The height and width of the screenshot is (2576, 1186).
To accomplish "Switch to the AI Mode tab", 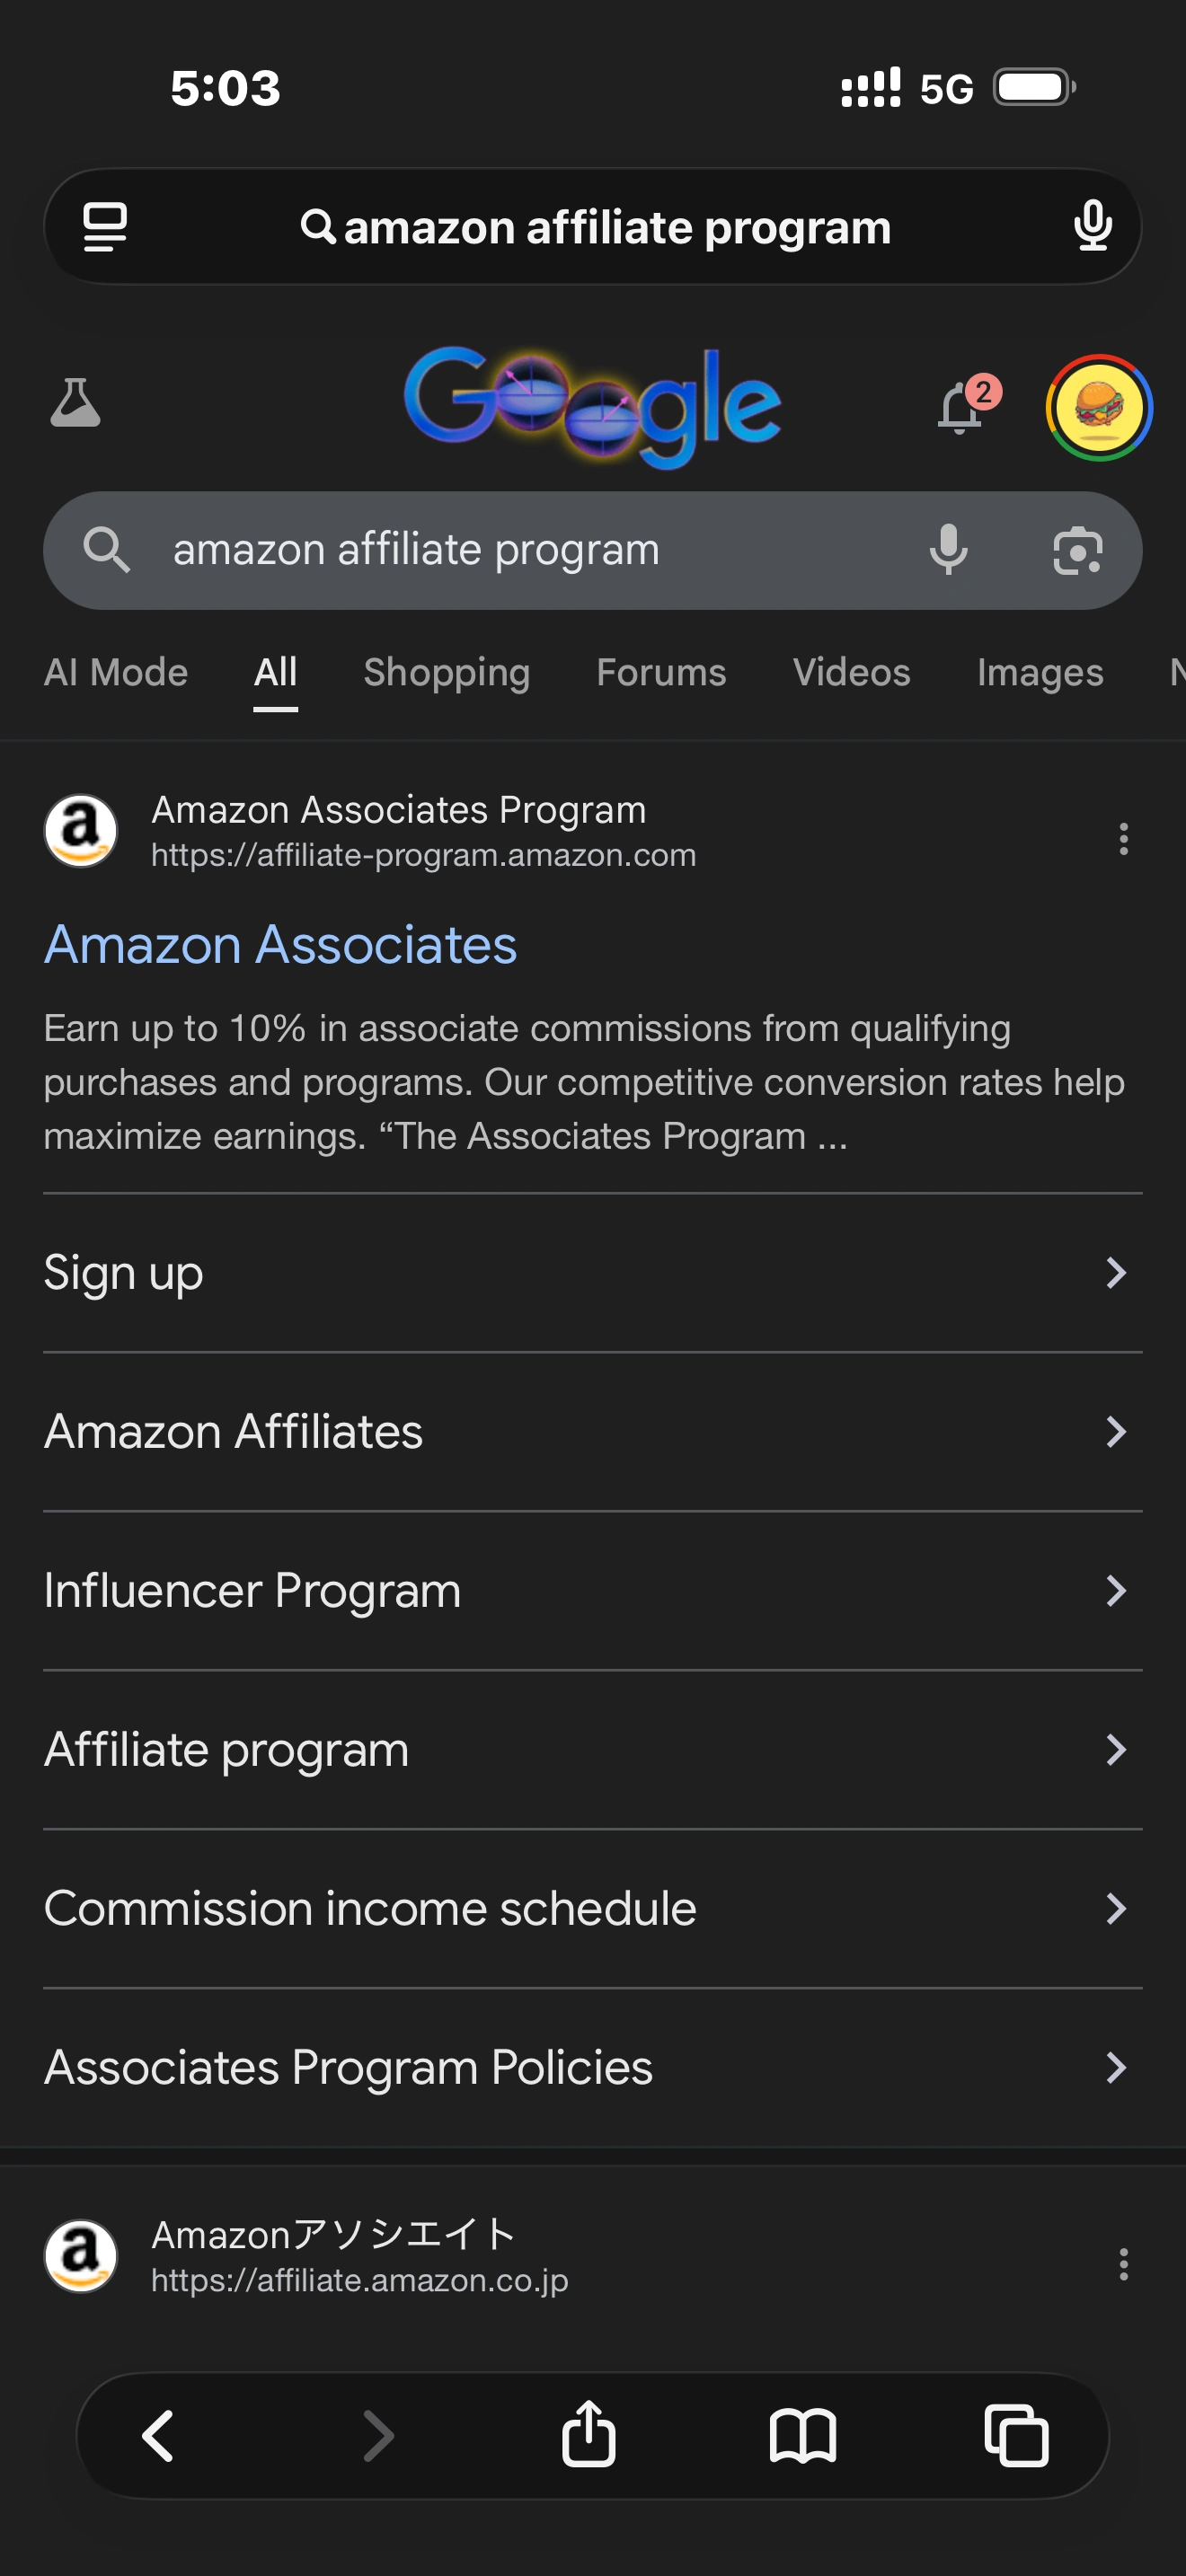I will [x=116, y=673].
